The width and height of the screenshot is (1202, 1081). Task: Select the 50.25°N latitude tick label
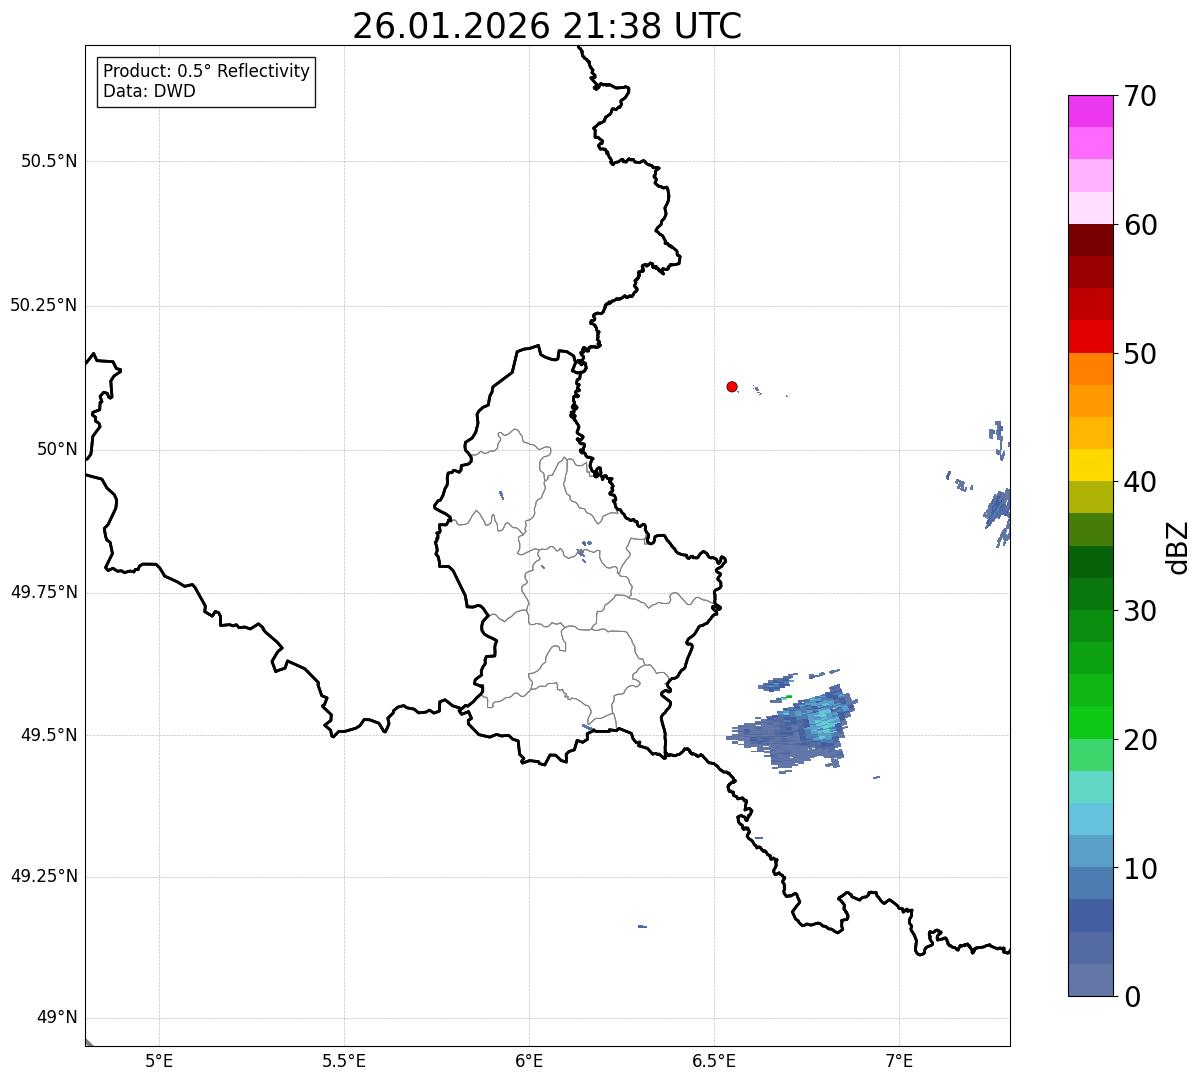pos(43,305)
